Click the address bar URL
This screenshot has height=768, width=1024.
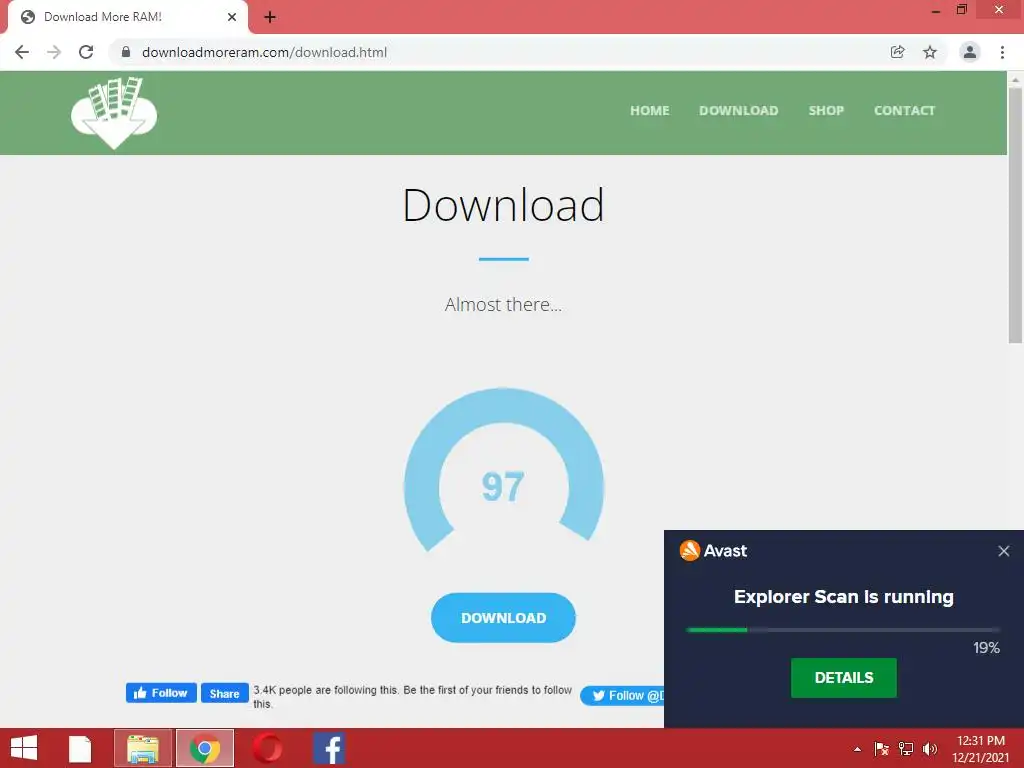pyautogui.click(x=264, y=52)
